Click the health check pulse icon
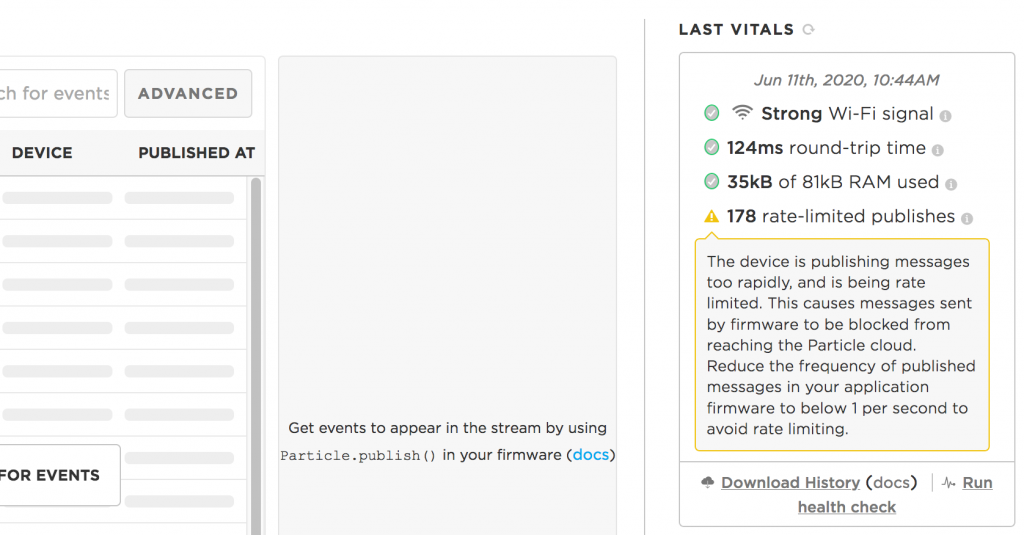Image resolution: width=1024 pixels, height=535 pixels. click(x=949, y=483)
